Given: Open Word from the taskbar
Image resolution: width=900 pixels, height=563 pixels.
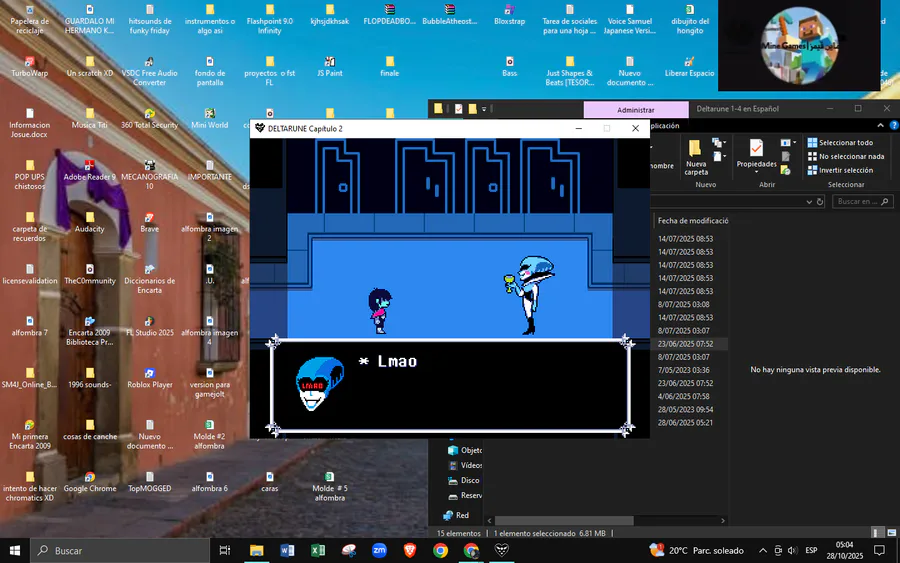Looking at the screenshot, I should tap(287, 550).
